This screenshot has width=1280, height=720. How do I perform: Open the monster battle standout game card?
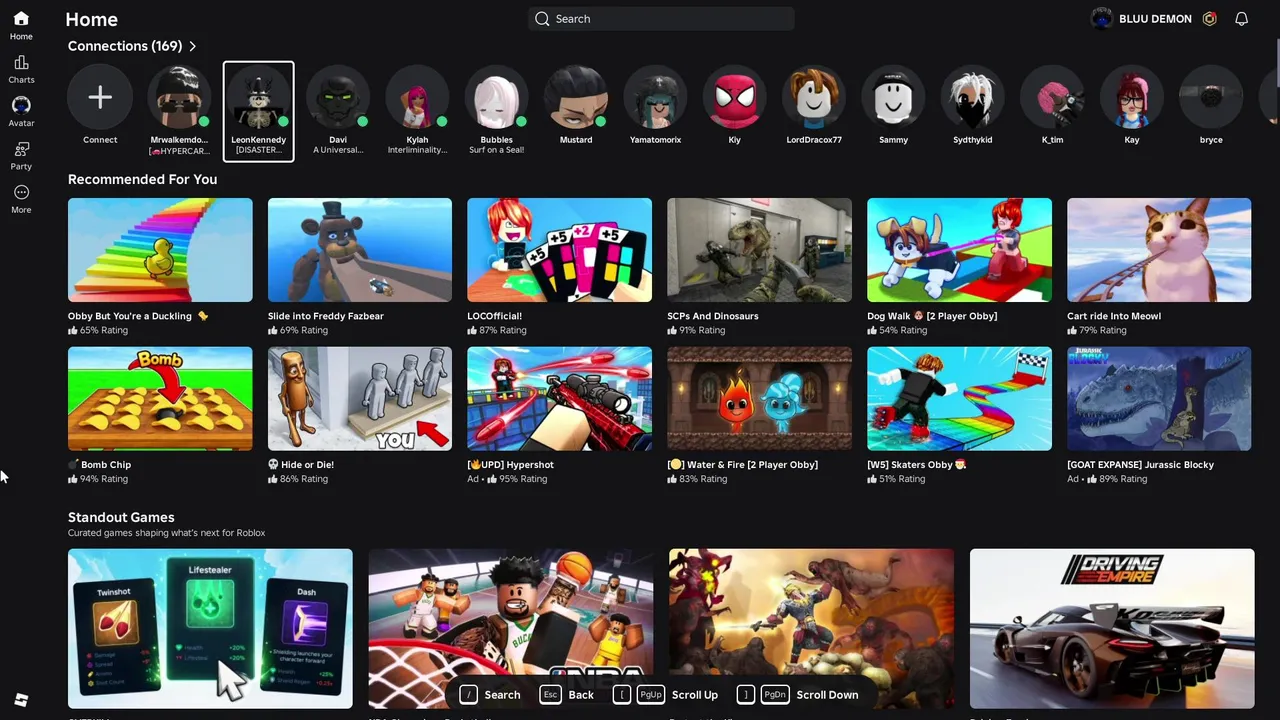tap(811, 628)
